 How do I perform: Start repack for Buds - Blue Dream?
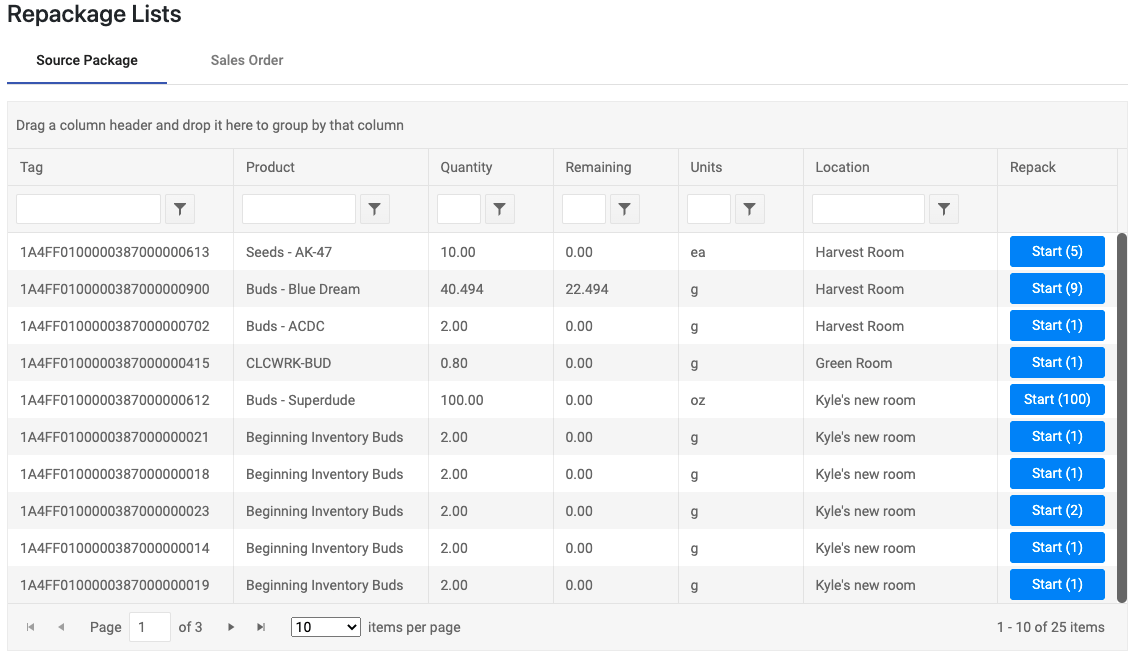(1057, 288)
